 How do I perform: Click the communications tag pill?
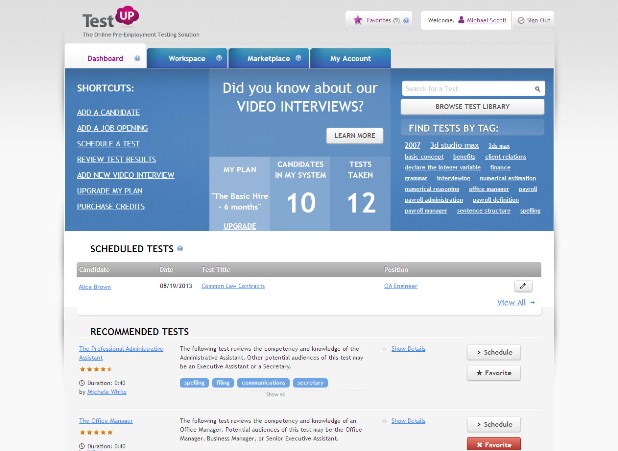tap(263, 383)
